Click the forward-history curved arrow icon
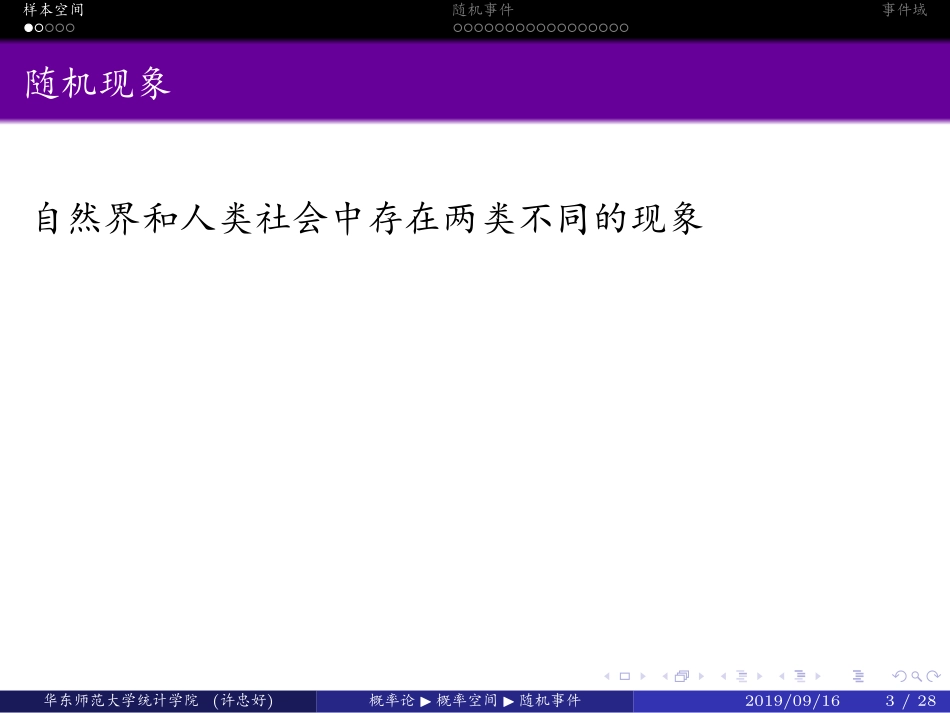Viewport: 950px width, 713px height. pyautogui.click(x=935, y=675)
